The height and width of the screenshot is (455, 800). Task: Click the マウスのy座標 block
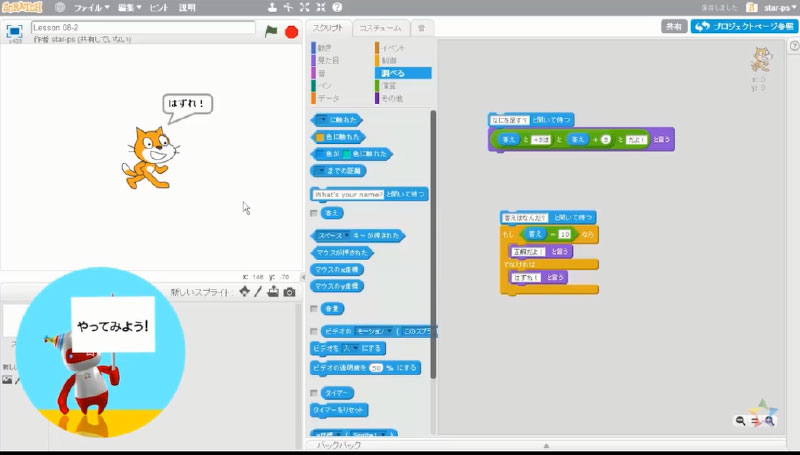[337, 286]
